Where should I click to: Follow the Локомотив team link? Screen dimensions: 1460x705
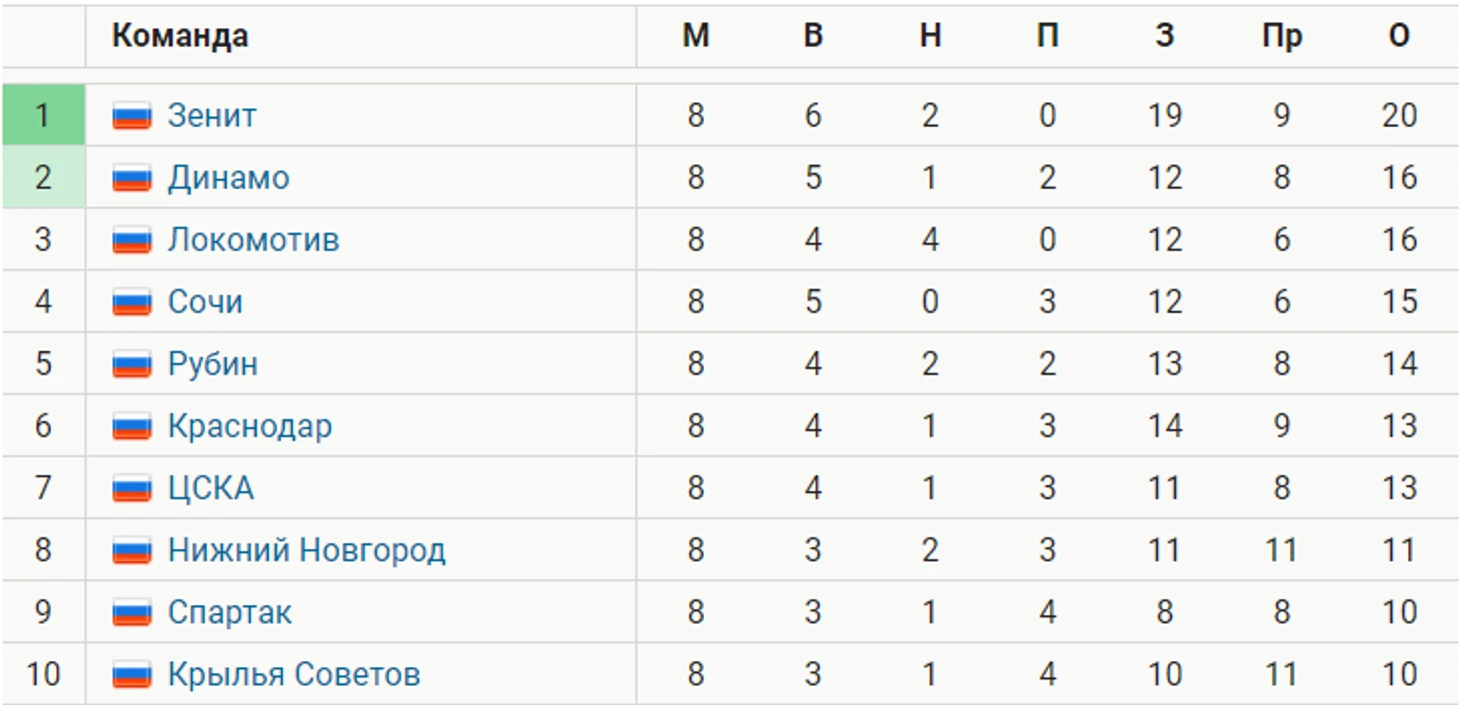tap(253, 240)
